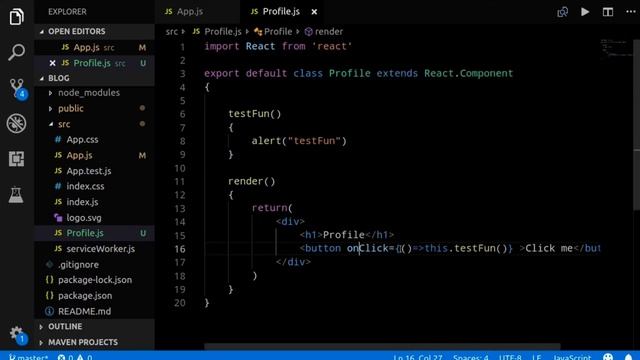640x360 pixels.
Task: Click line number 8 in gutter
Action: [x=182, y=141]
